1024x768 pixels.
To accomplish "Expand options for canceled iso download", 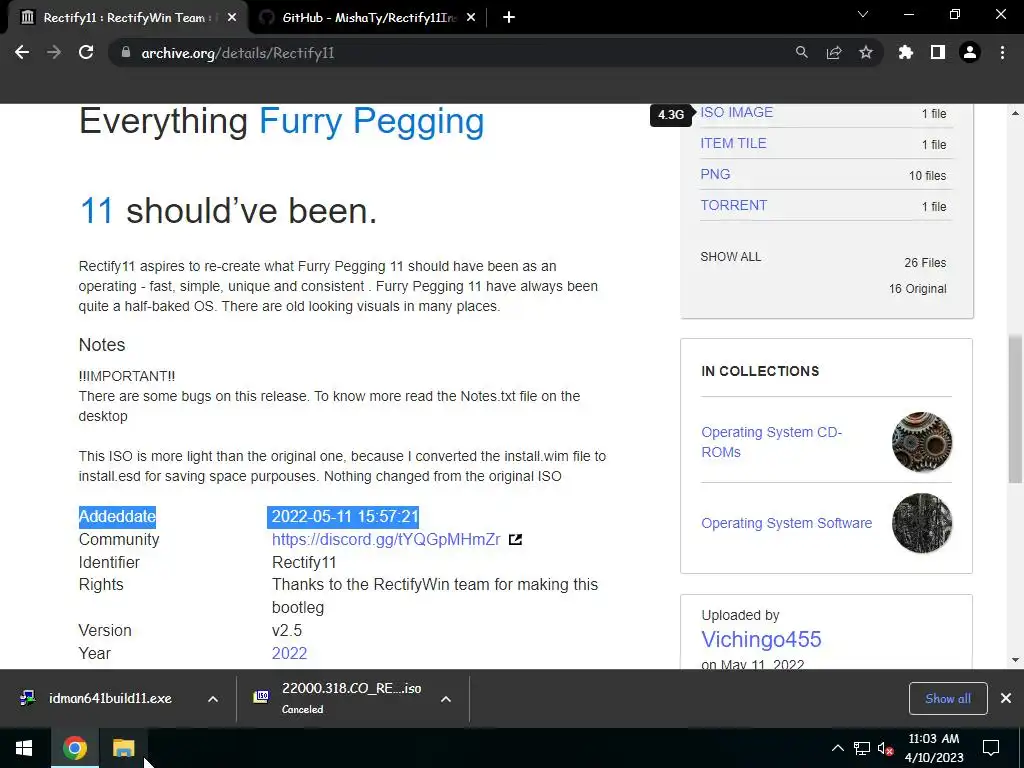I will 446,699.
